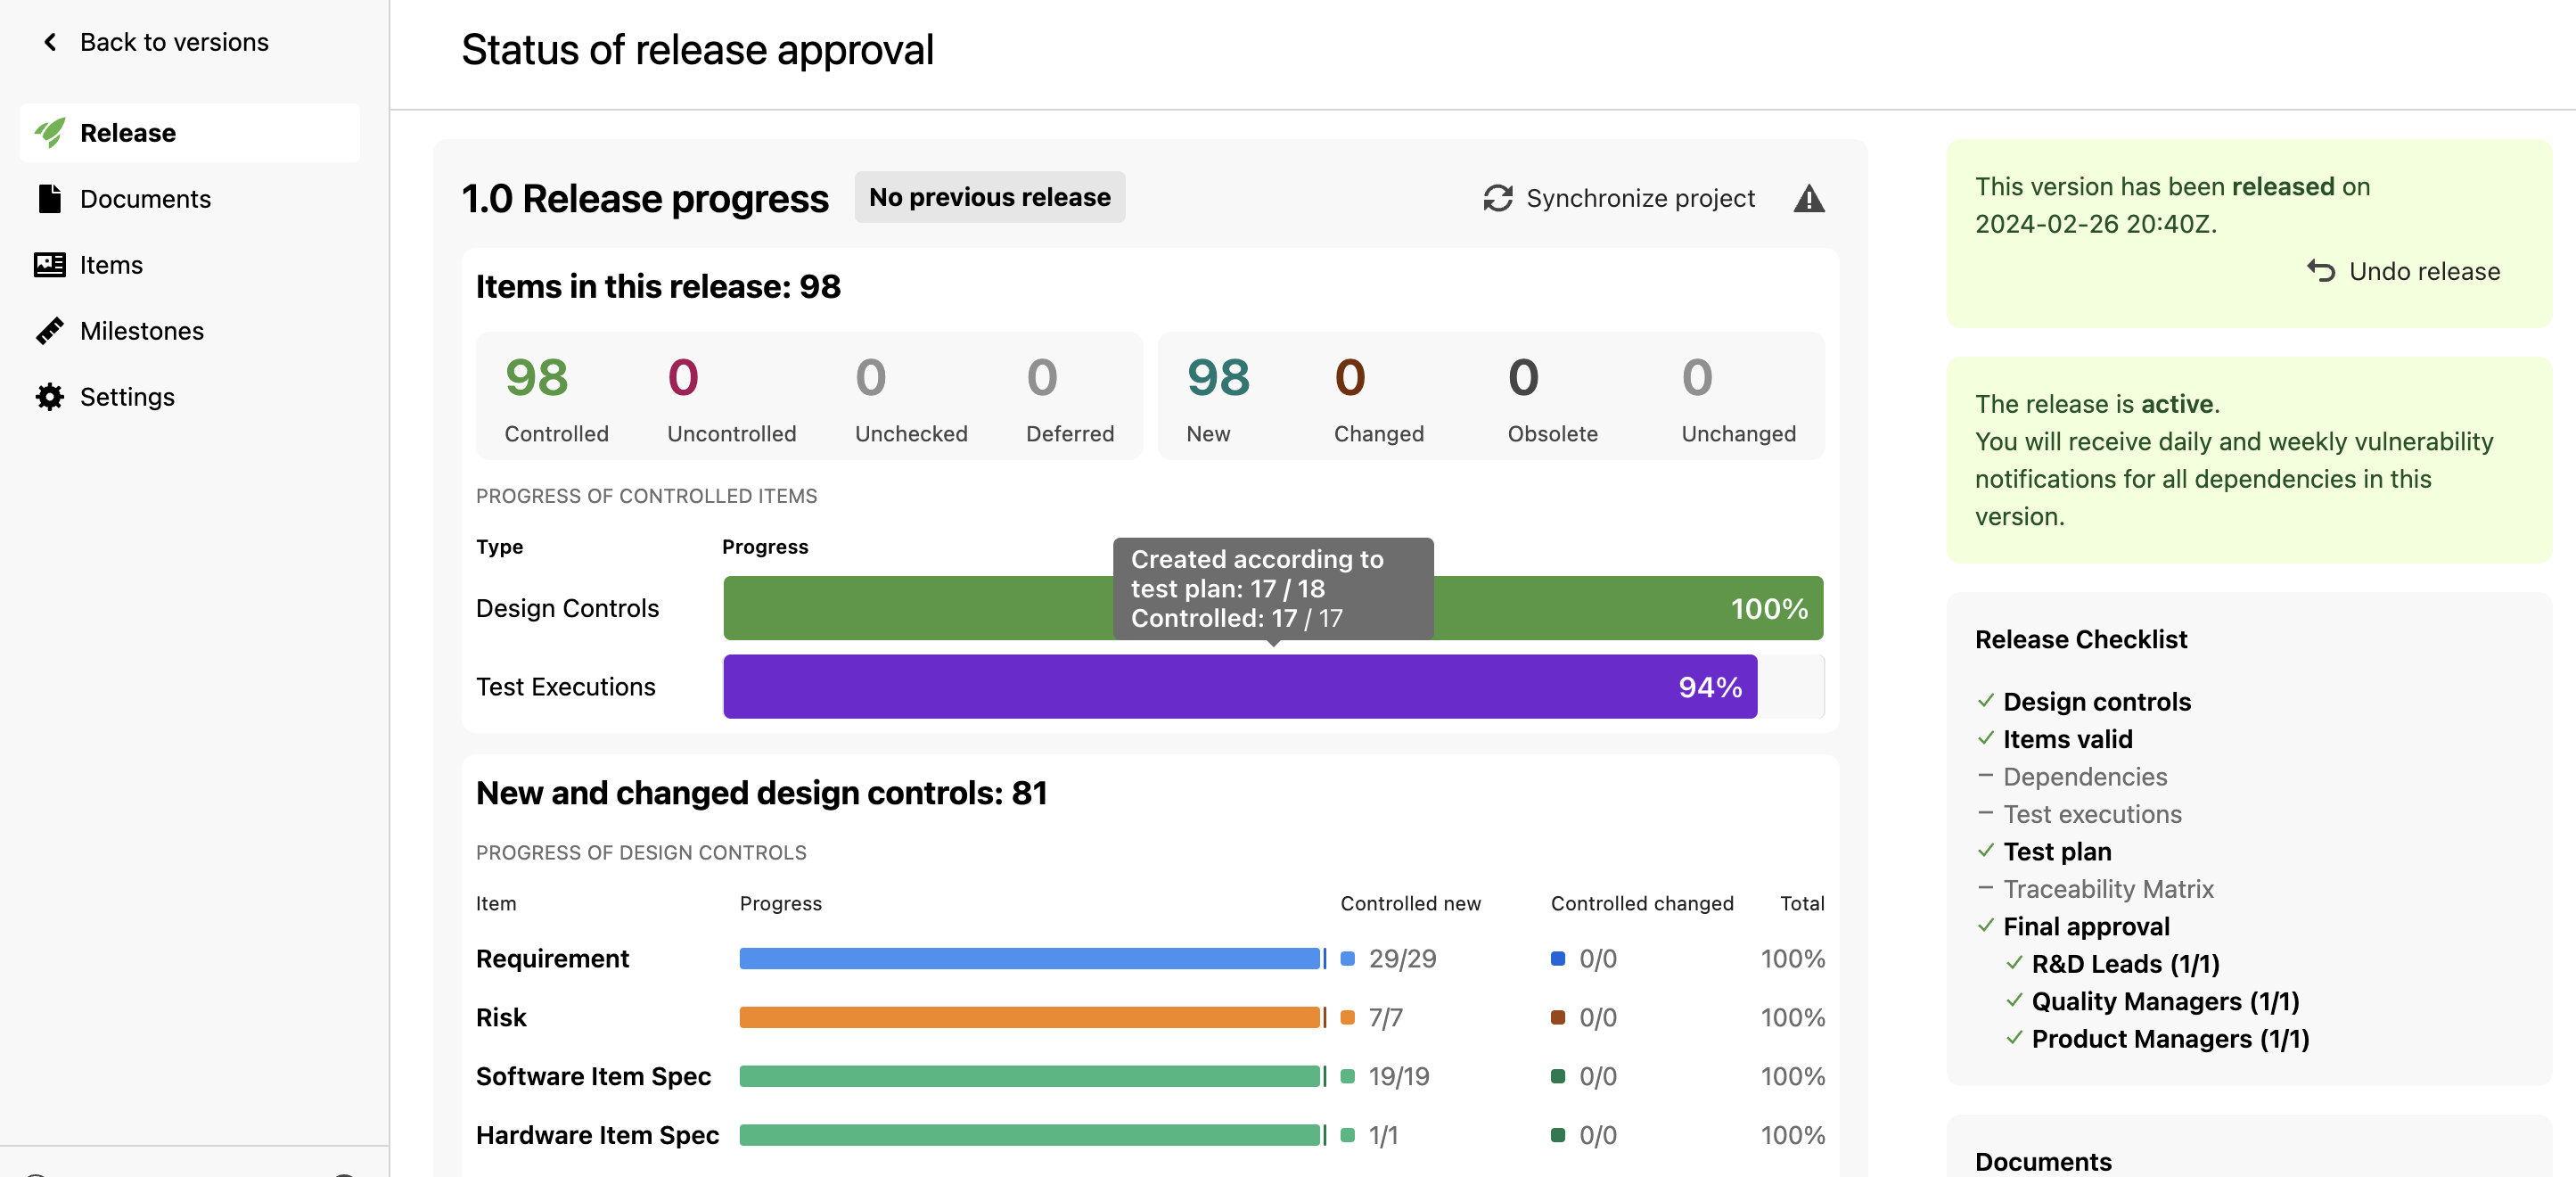Click the Quality Managers (1/1) approval entry
This screenshot has width=2576, height=1177.
[2164, 1002]
